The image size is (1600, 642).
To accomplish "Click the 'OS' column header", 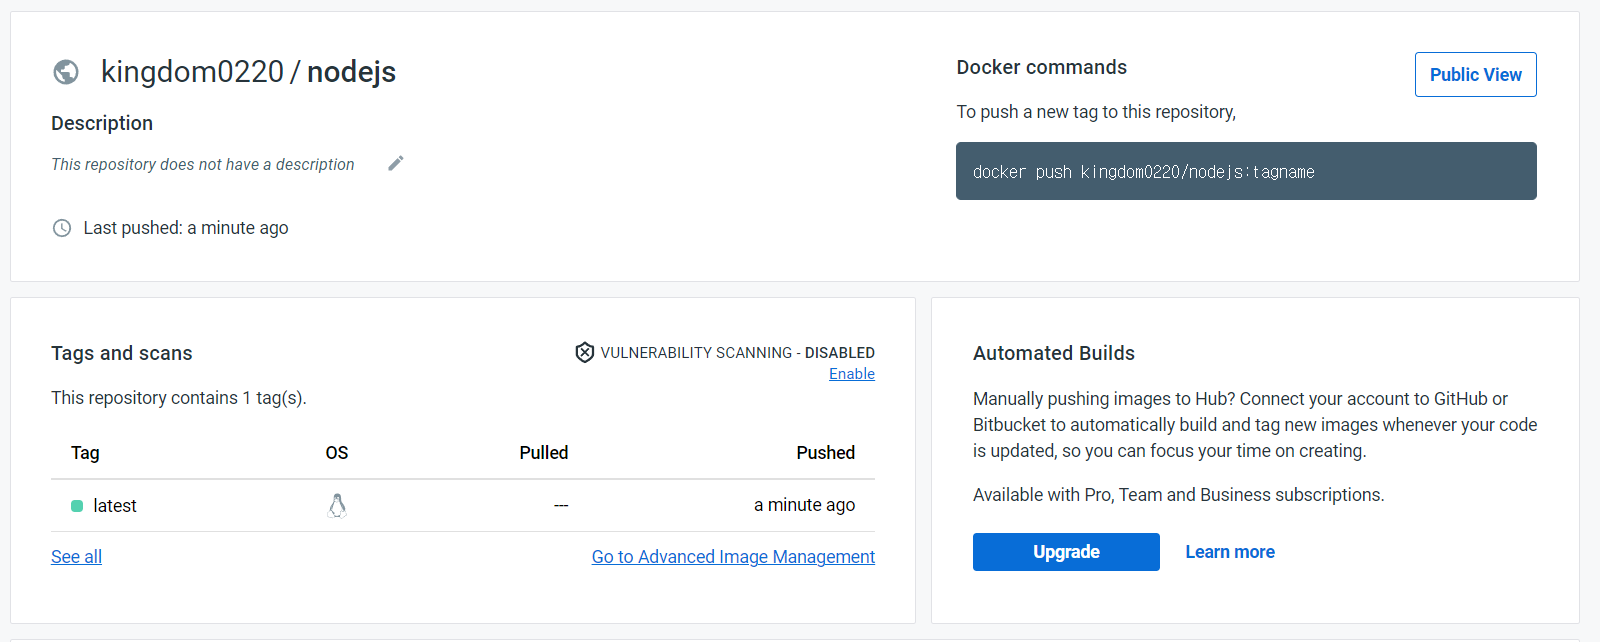I will point(337,453).
